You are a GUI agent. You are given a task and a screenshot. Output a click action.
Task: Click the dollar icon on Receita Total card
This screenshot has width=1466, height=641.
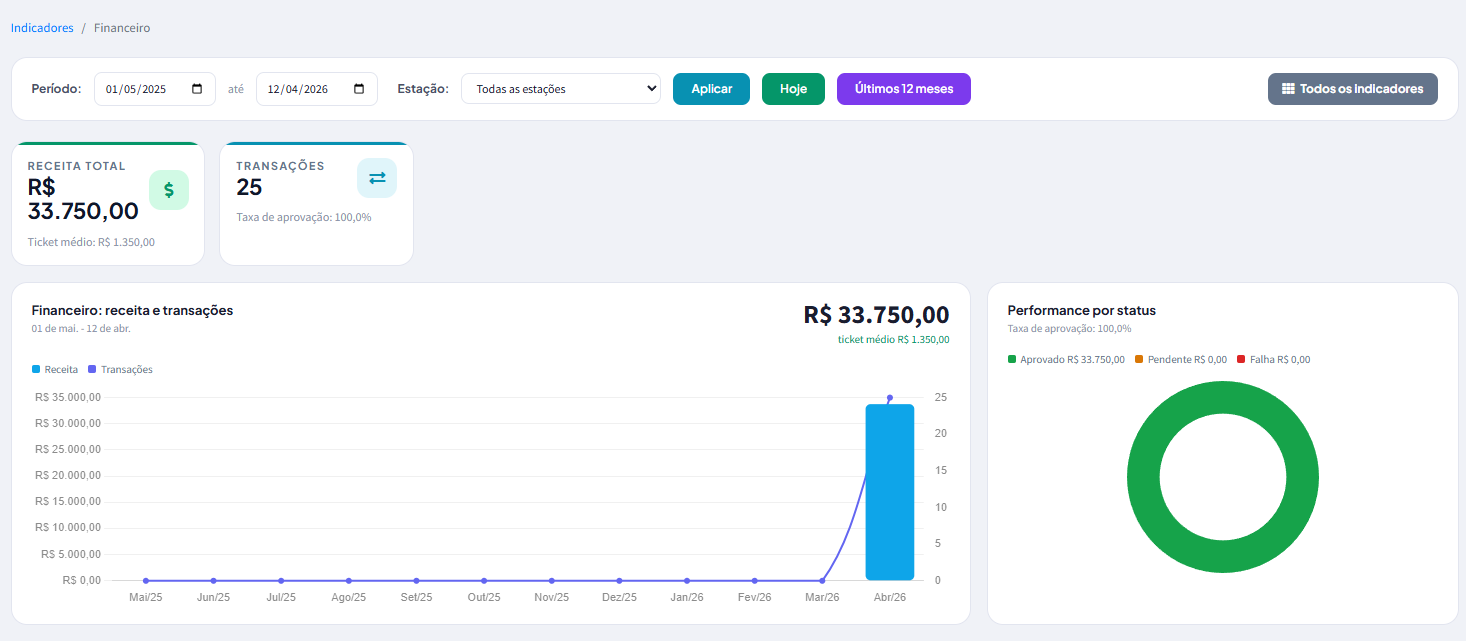pos(169,189)
